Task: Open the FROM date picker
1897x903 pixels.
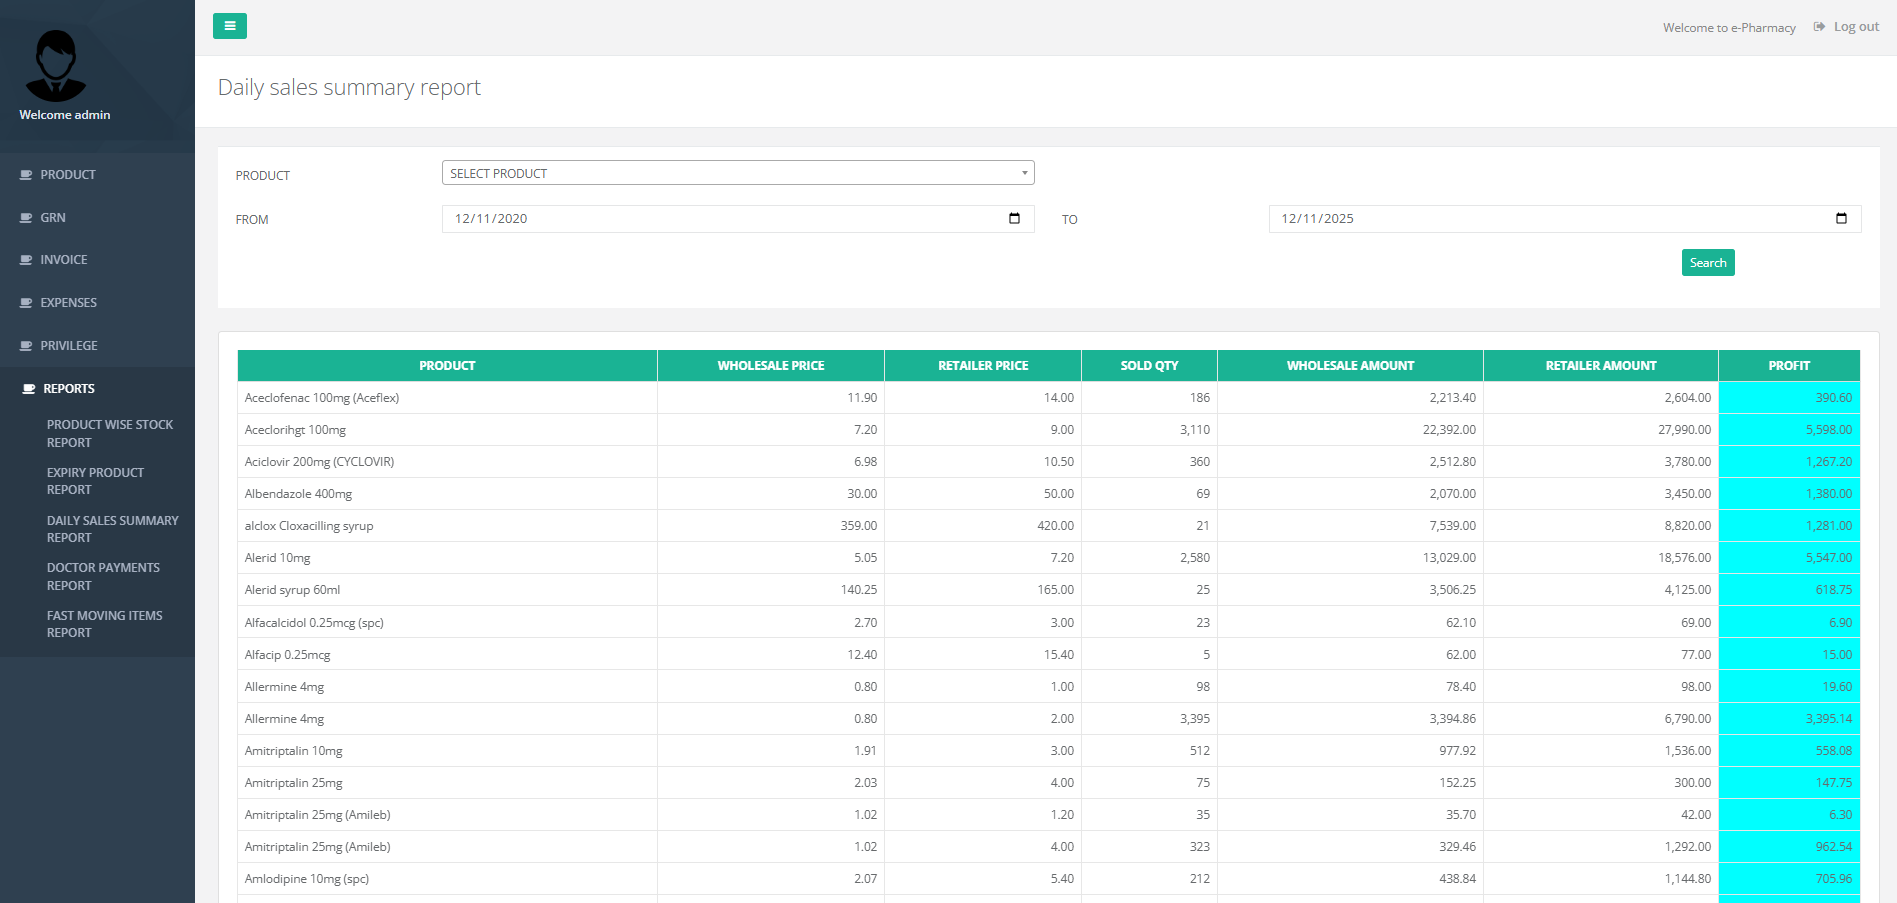Action: [x=1013, y=218]
